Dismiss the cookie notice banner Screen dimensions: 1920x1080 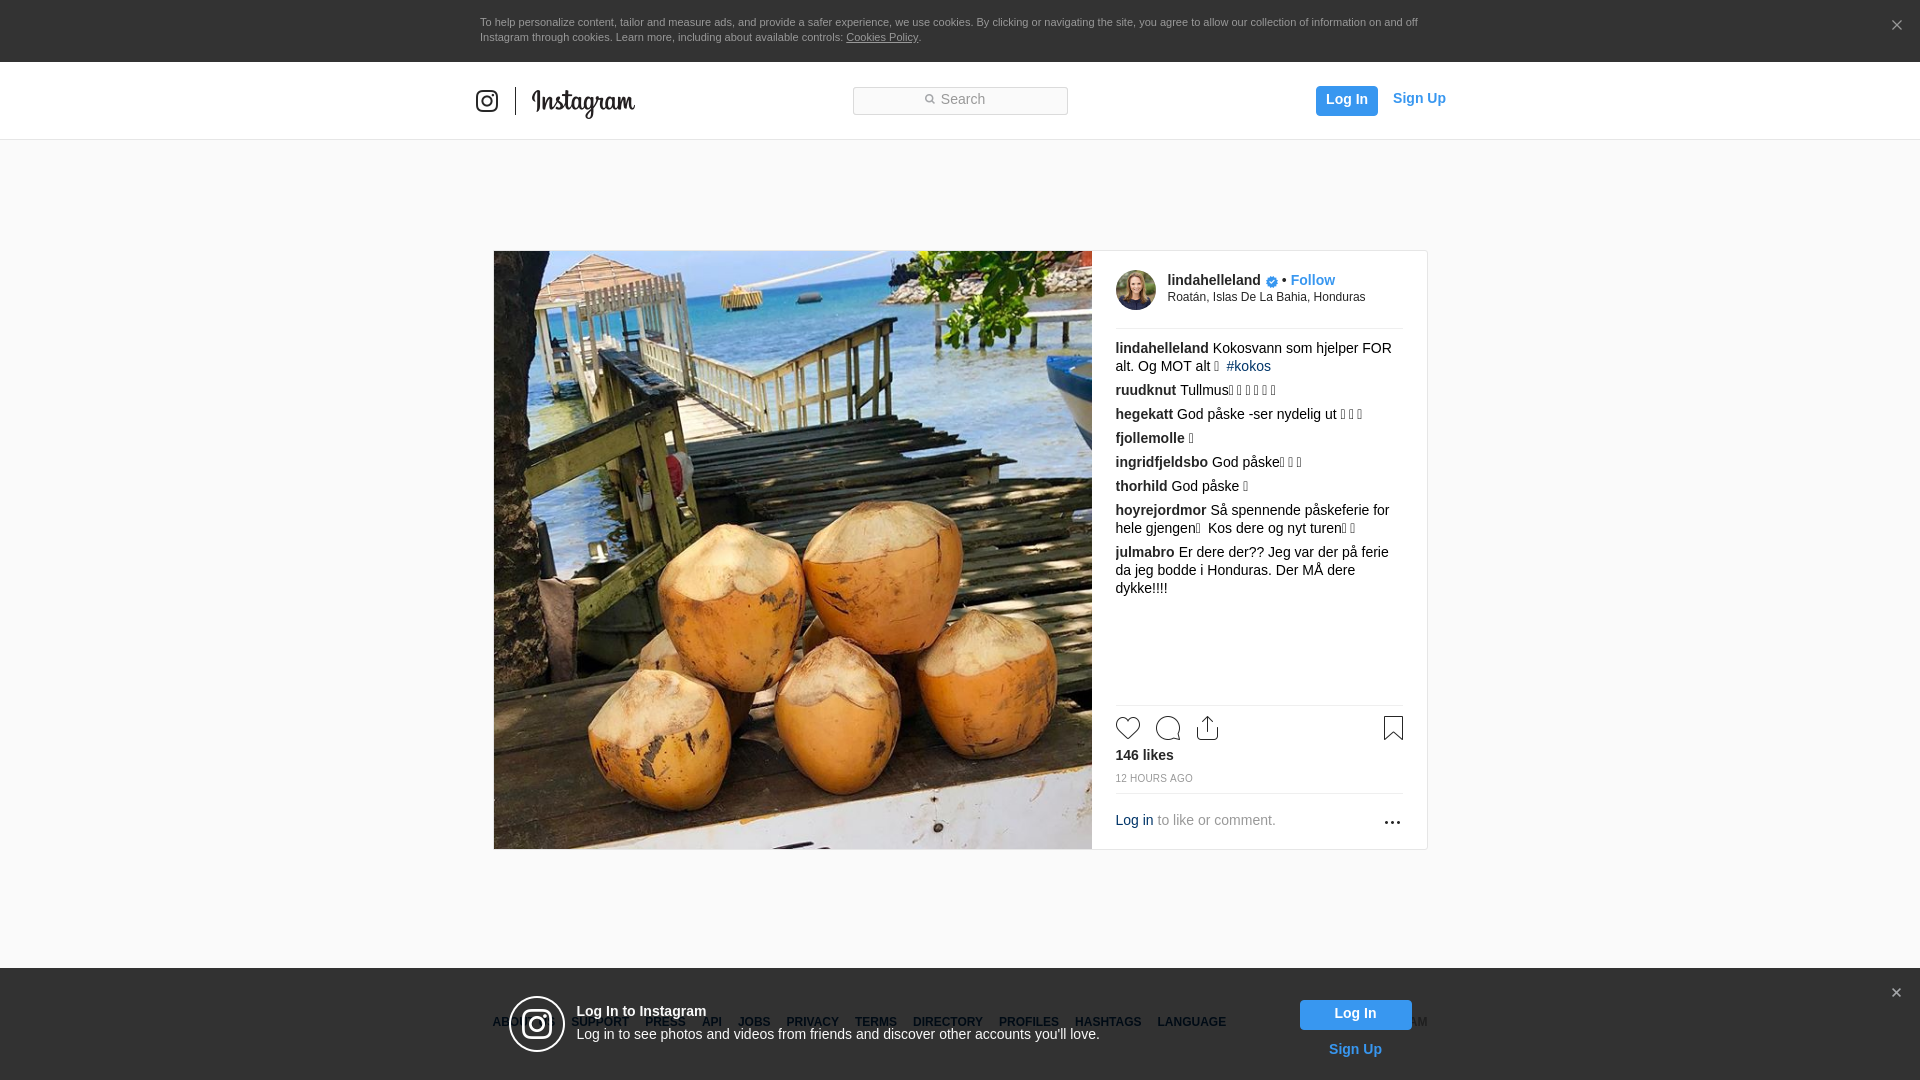pyautogui.click(x=1896, y=26)
